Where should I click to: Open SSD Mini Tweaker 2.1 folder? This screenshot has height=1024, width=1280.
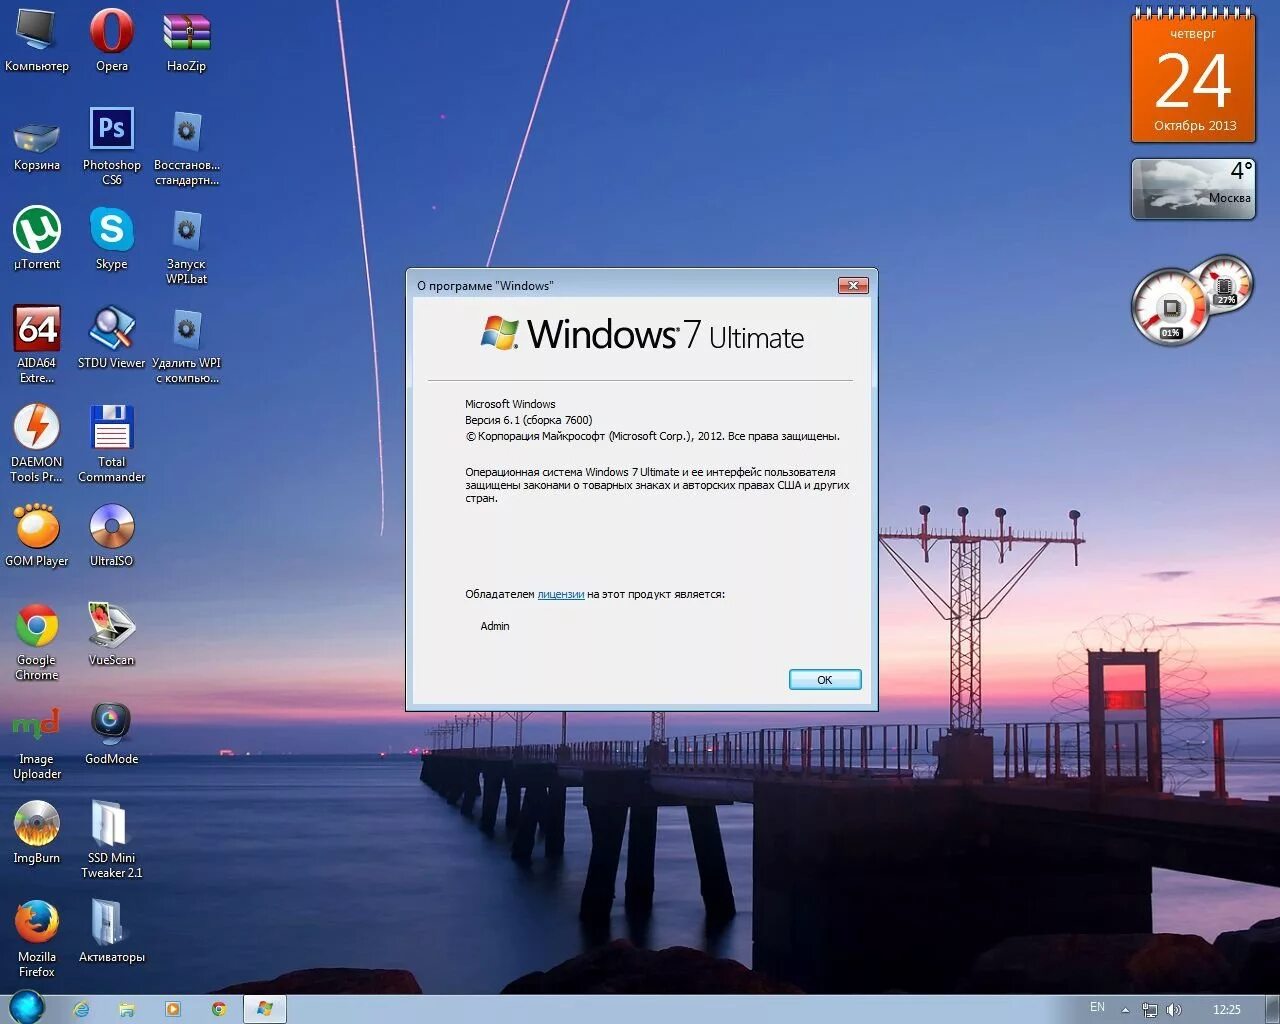(x=112, y=839)
